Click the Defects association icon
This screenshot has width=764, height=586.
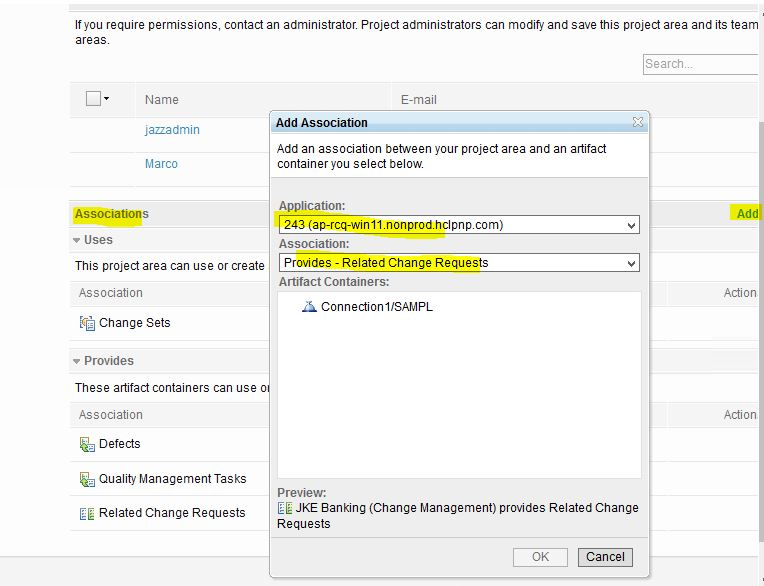coord(87,444)
